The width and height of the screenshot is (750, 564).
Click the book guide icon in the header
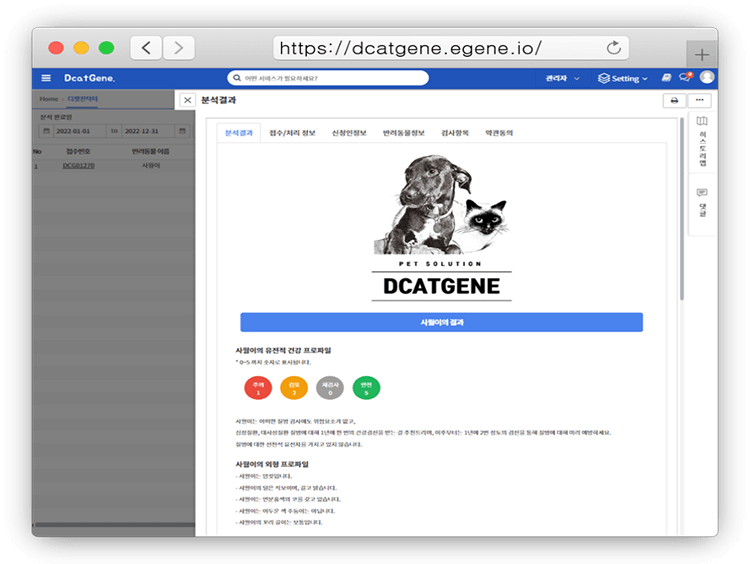666,78
